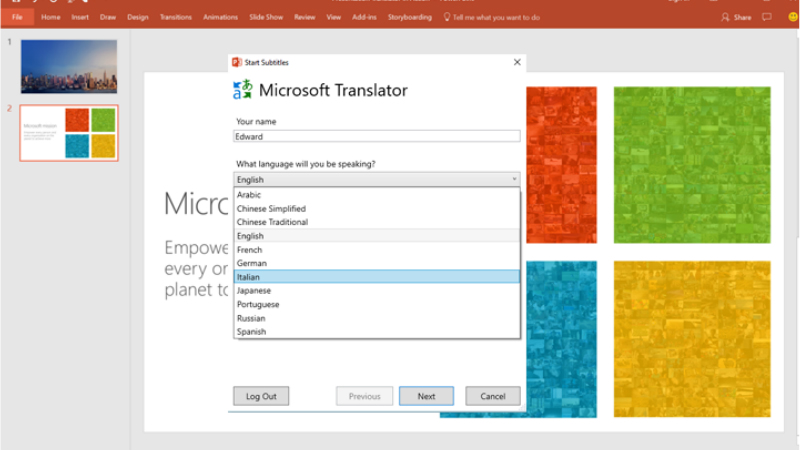Image resolution: width=800 pixels, height=450 pixels.
Task: Choose Arabic from the language list
Action: (x=377, y=195)
